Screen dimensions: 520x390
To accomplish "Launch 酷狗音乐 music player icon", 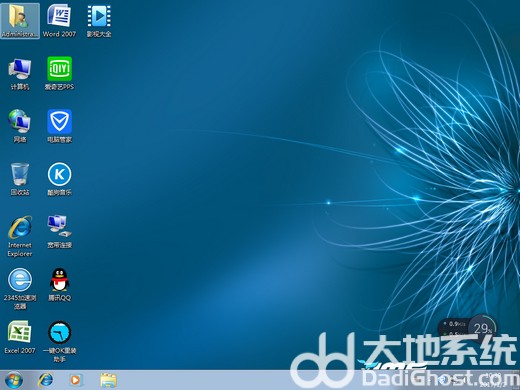I will tap(59, 179).
